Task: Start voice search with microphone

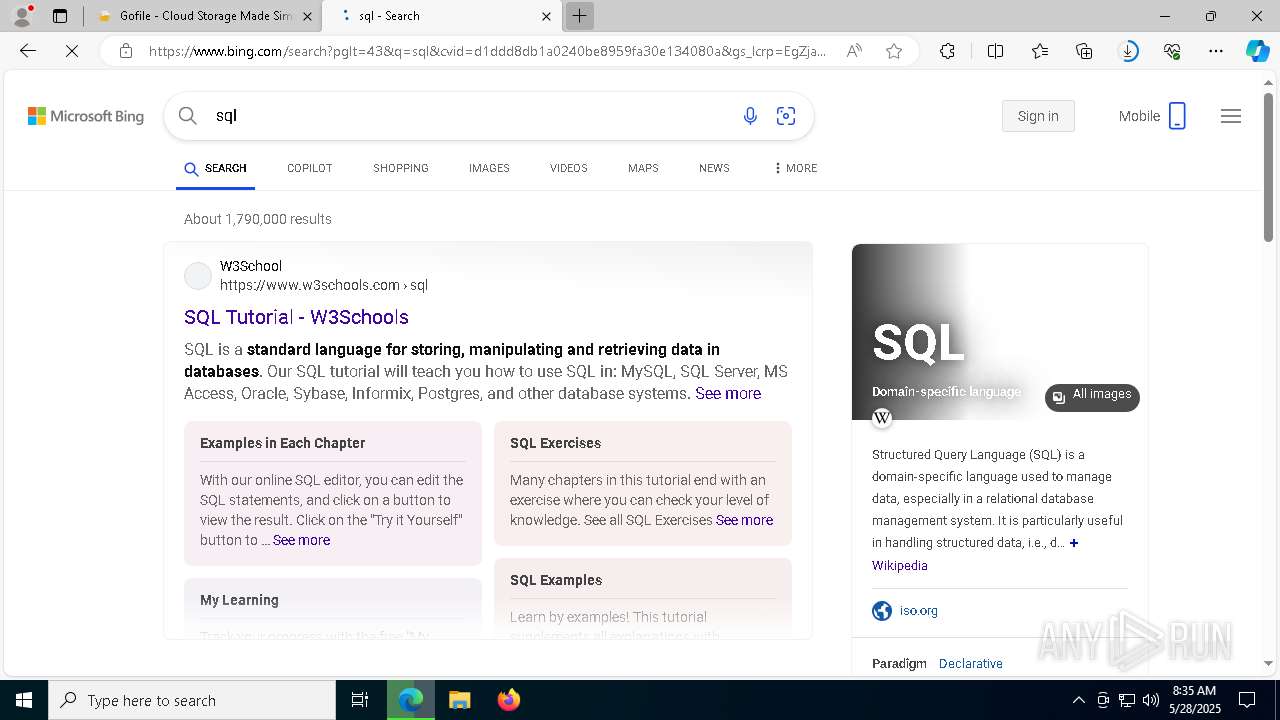Action: [750, 116]
